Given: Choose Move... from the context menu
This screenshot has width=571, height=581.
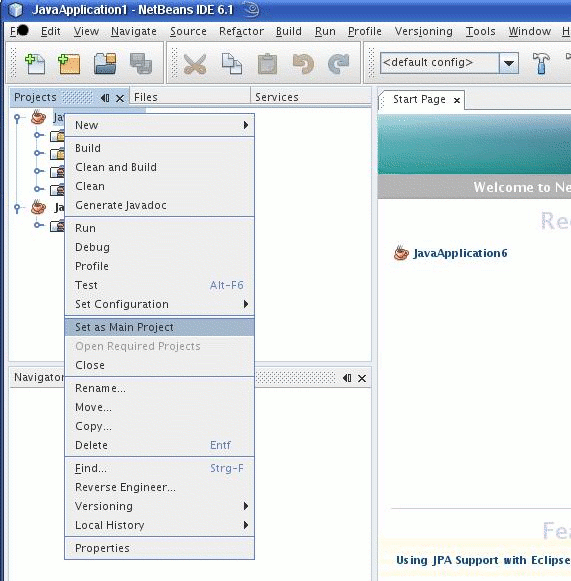Looking at the screenshot, I should point(159,407).
